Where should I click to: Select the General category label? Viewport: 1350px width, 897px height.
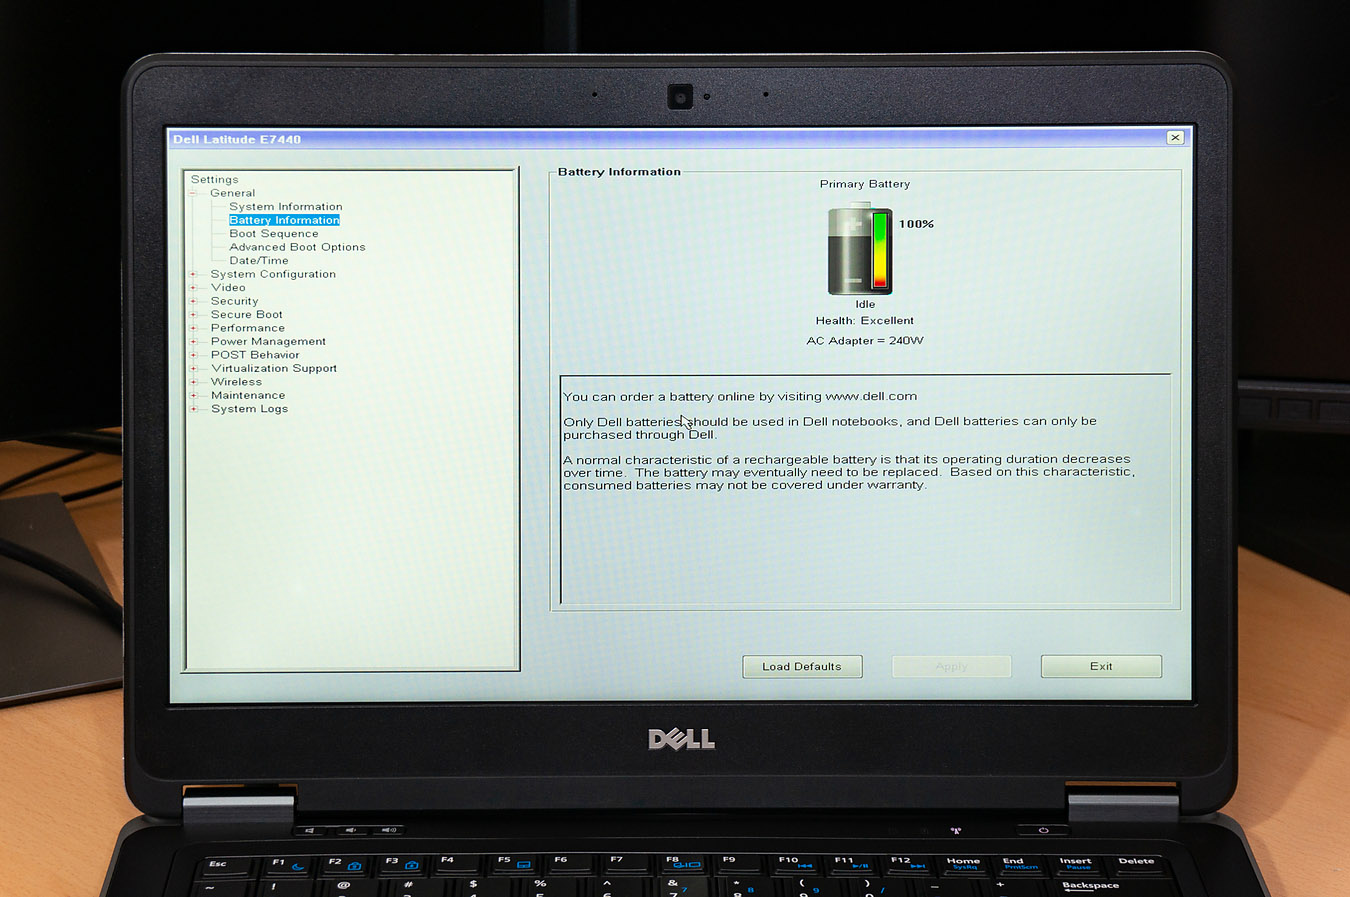(x=232, y=193)
